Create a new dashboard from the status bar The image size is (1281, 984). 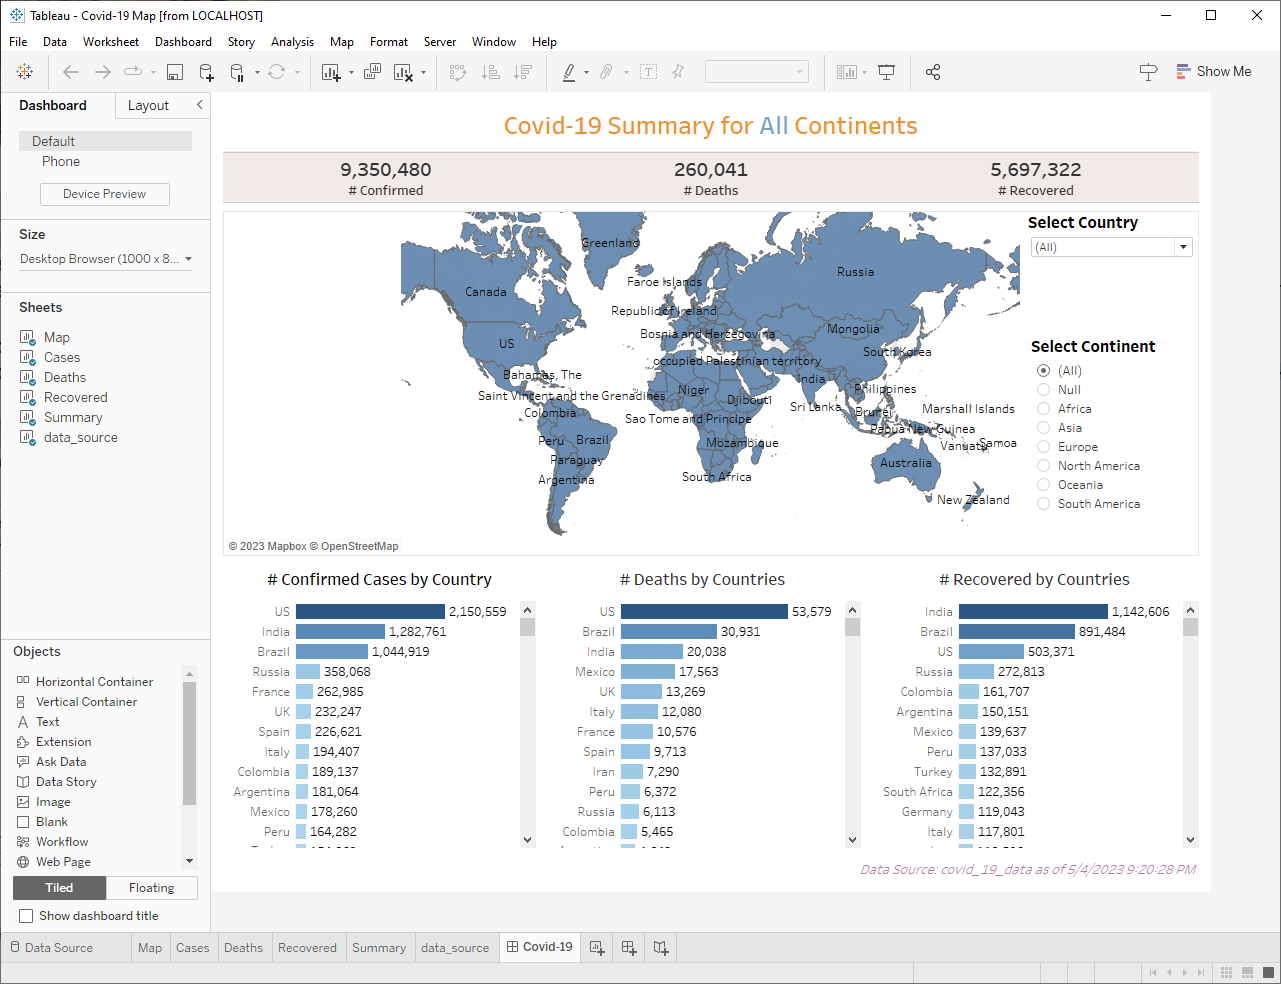[629, 947]
